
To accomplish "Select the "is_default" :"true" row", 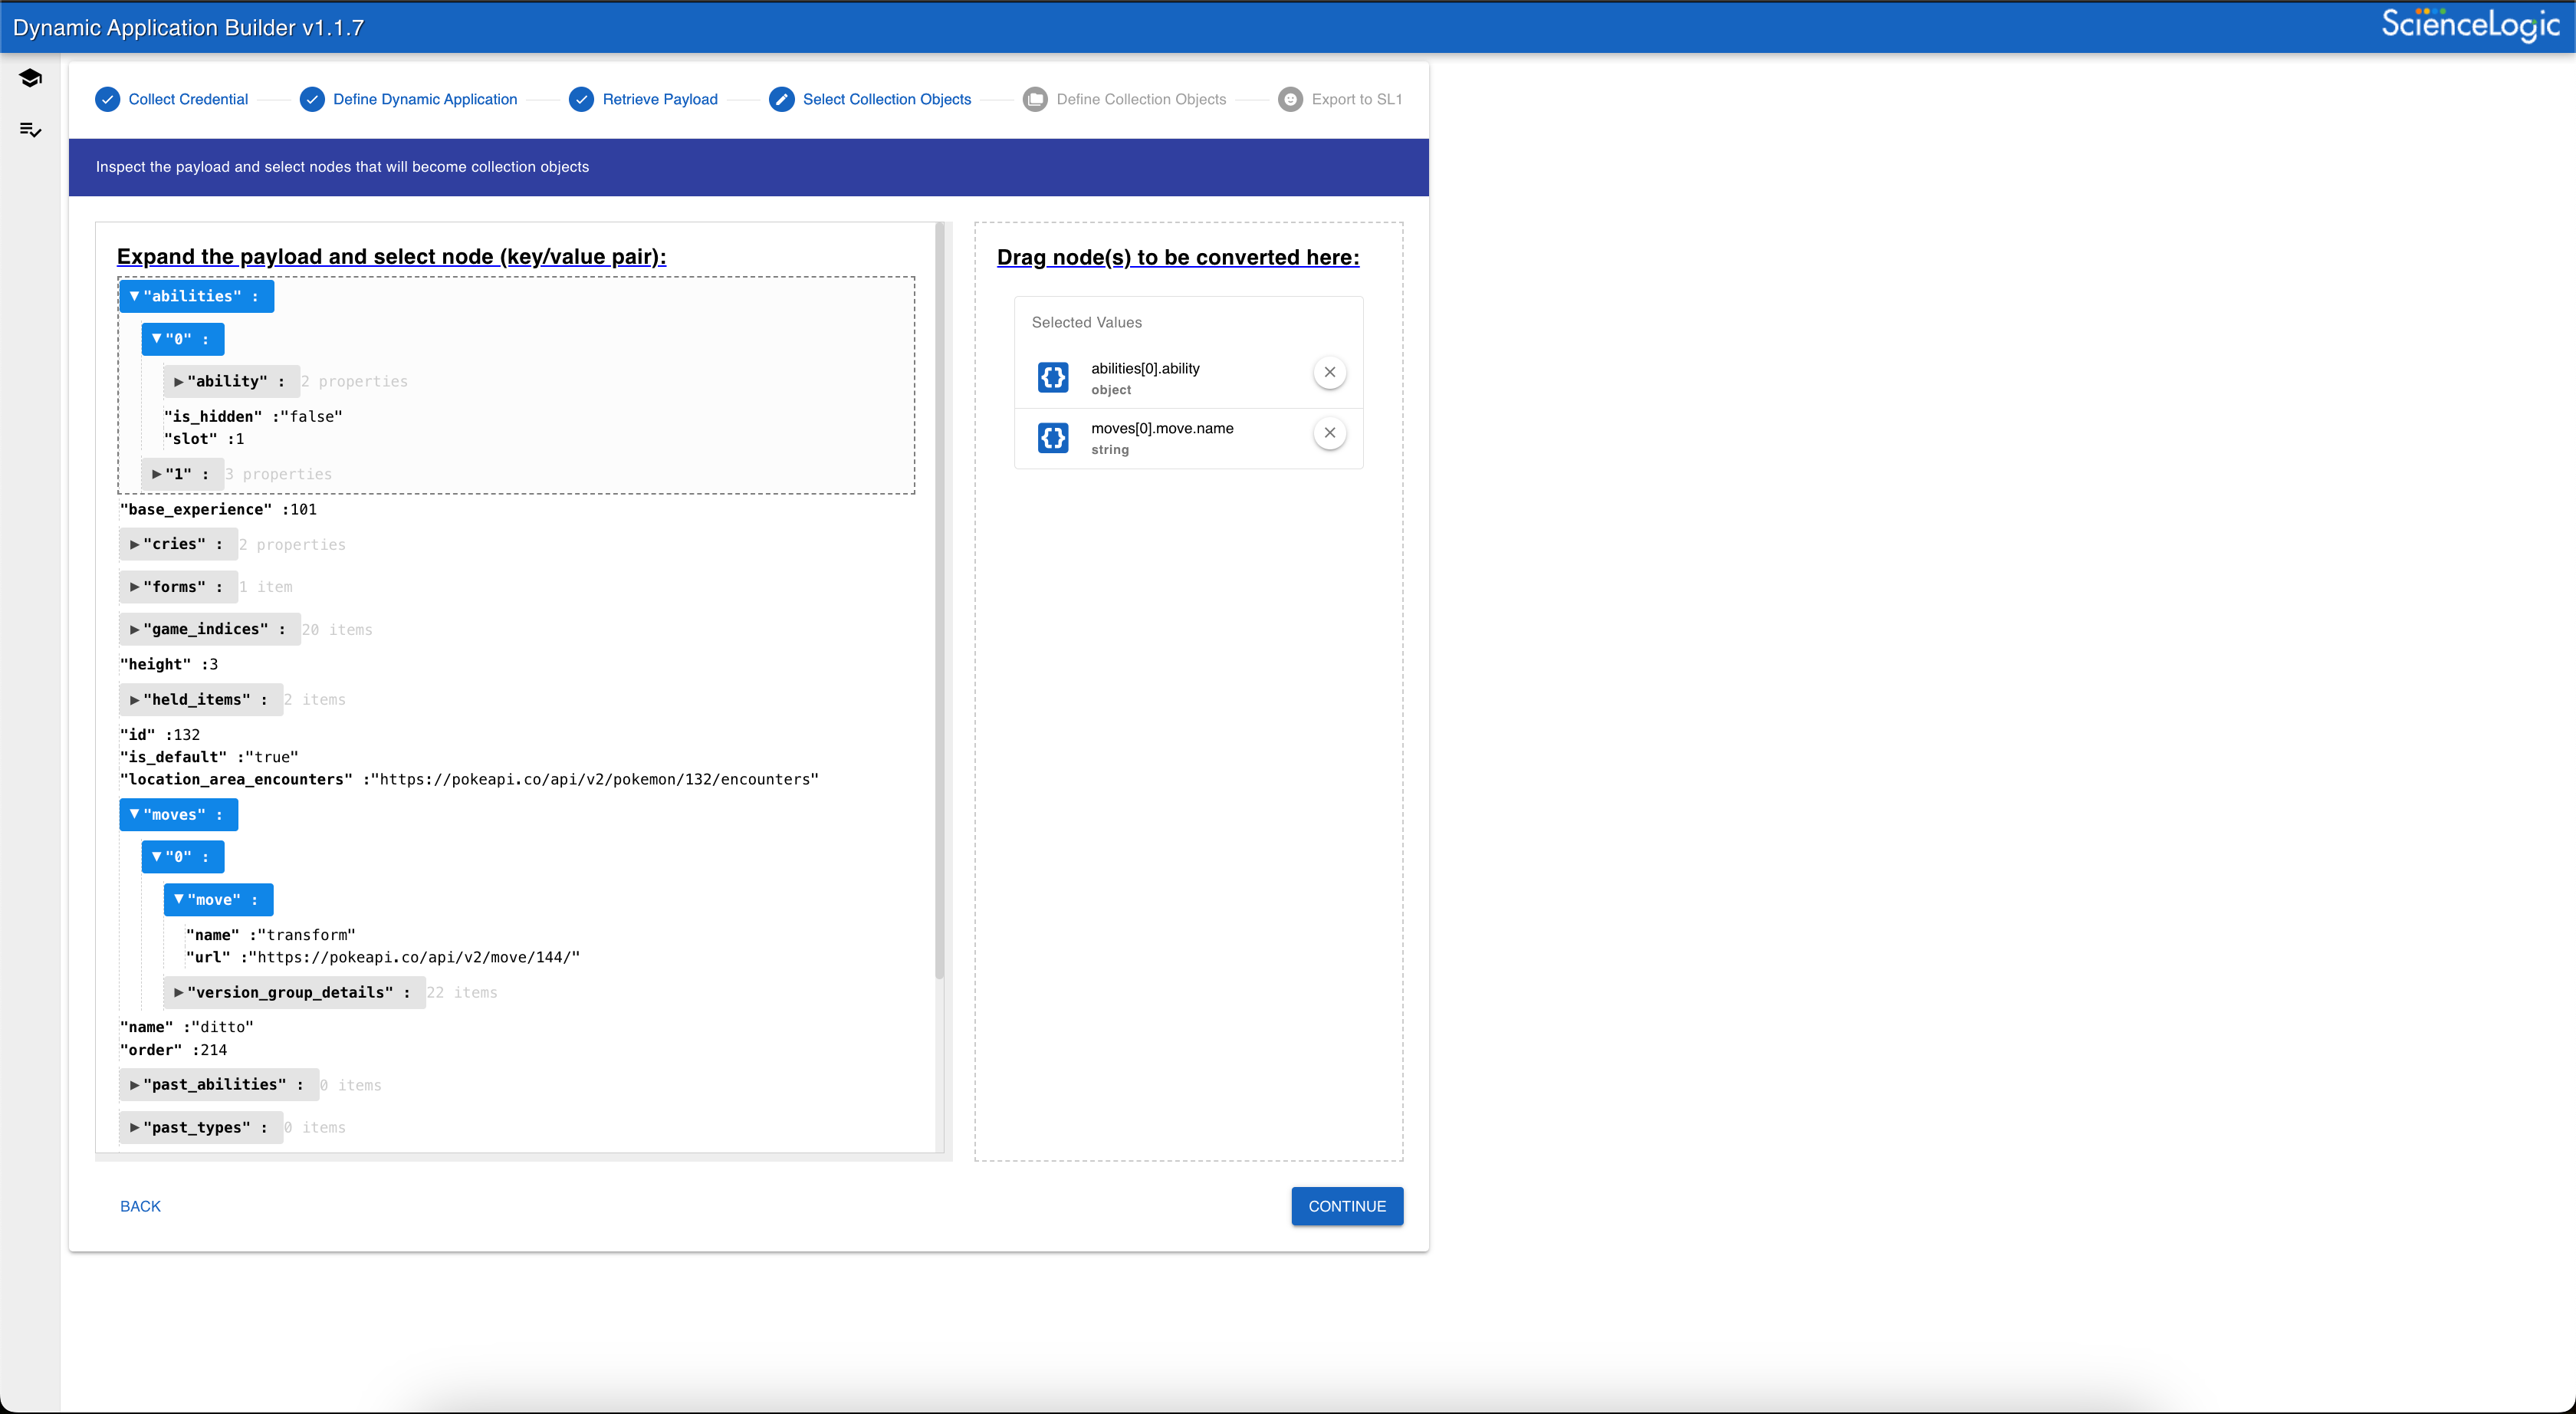I will click(209, 757).
